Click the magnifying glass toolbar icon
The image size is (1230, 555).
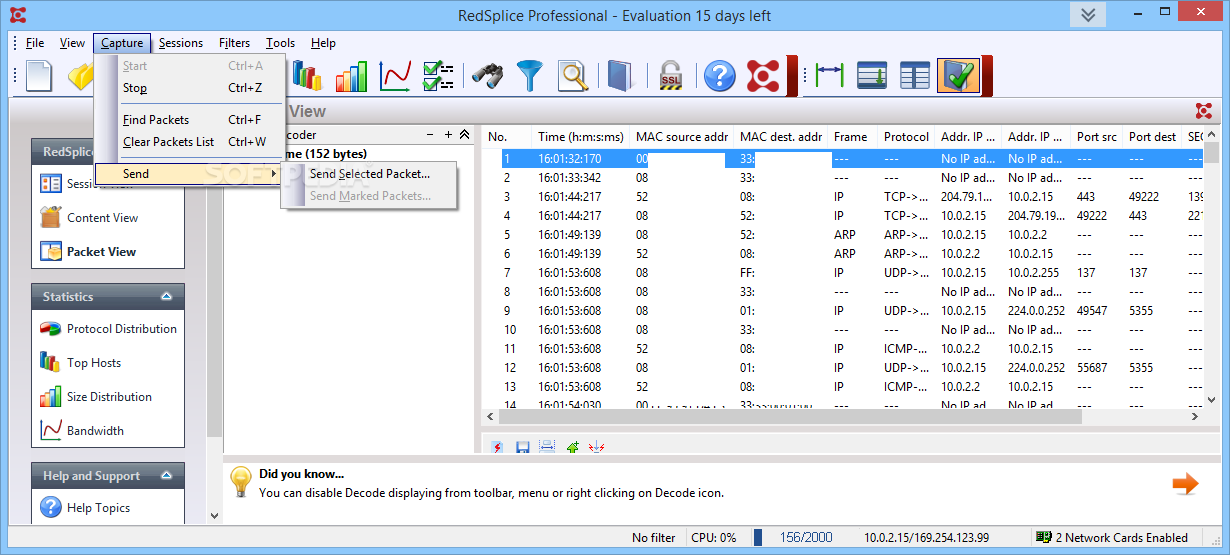pyautogui.click(x=573, y=76)
